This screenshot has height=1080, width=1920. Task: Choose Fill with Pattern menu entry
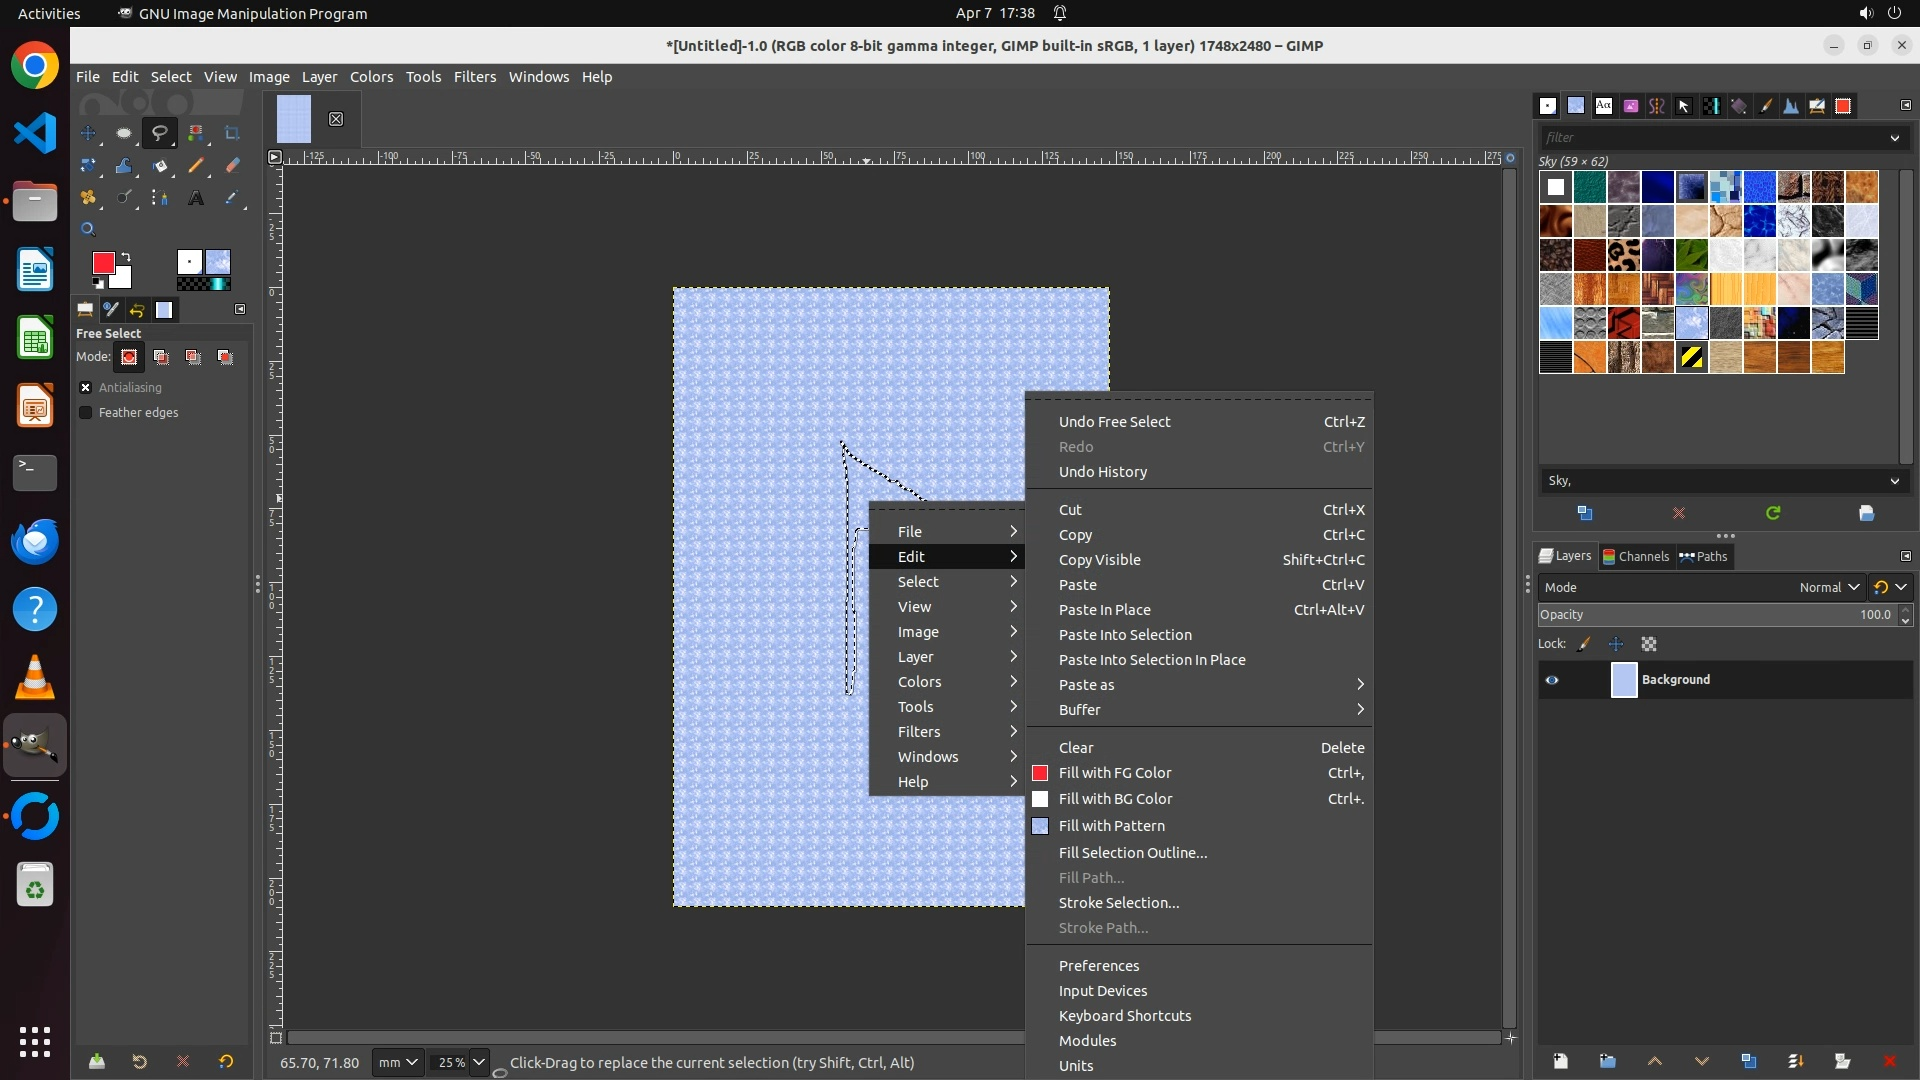pos(1111,826)
